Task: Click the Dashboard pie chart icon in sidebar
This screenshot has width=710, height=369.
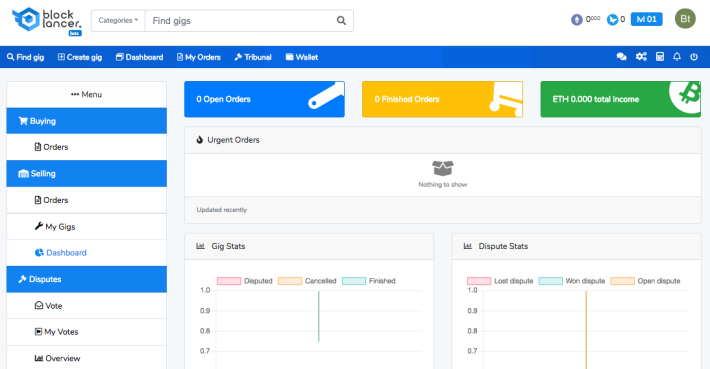Action: (39, 253)
